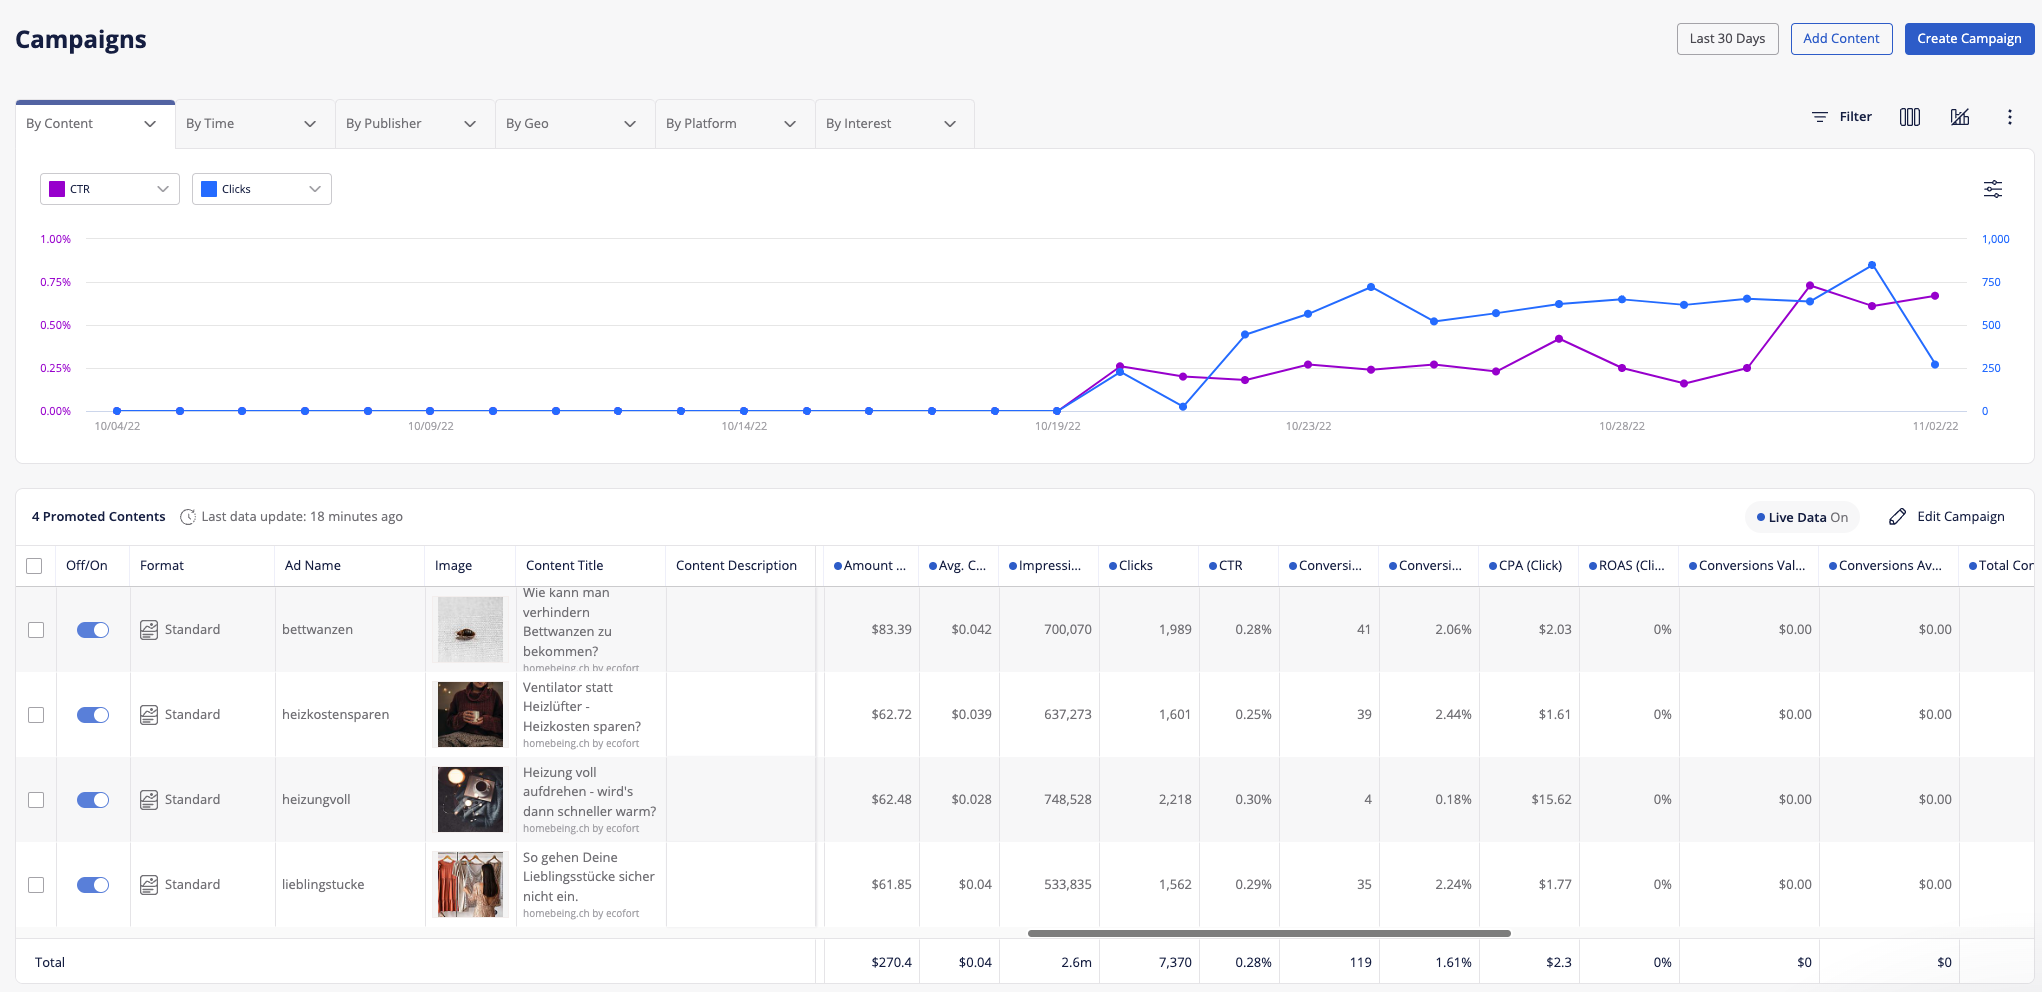Click the peak Clicks point on the chart
The height and width of the screenshot is (992, 2042).
(x=1872, y=266)
